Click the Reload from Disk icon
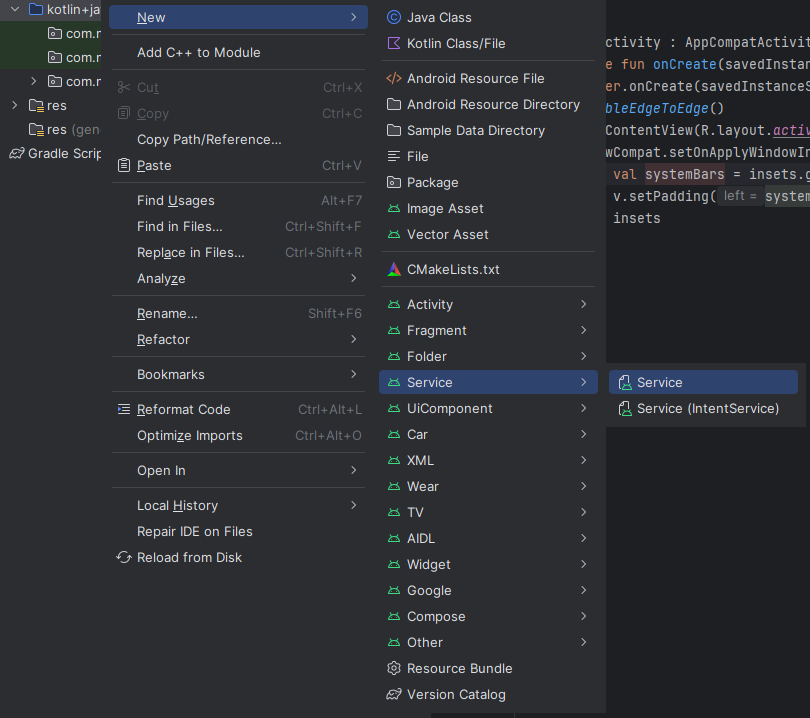The image size is (810, 718). (x=124, y=557)
